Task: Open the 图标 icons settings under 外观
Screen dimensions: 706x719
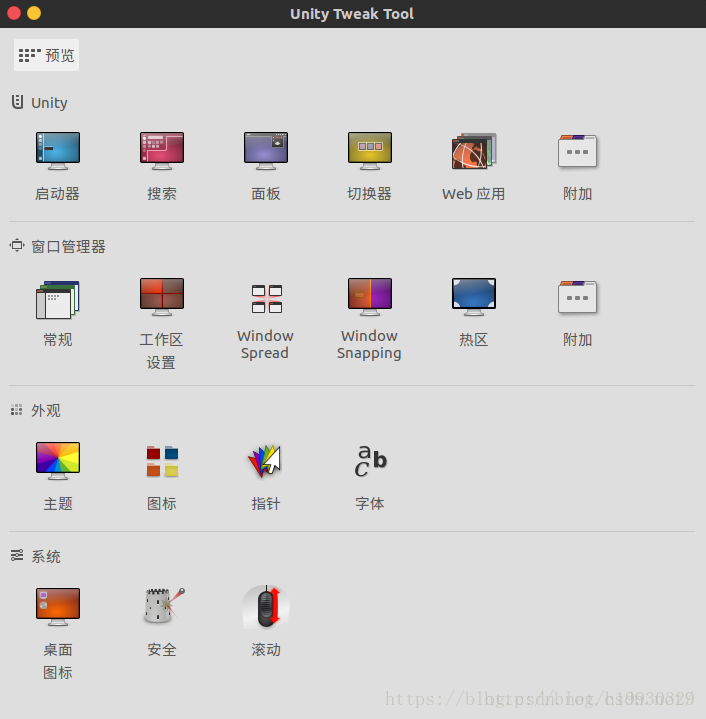Action: (x=162, y=461)
